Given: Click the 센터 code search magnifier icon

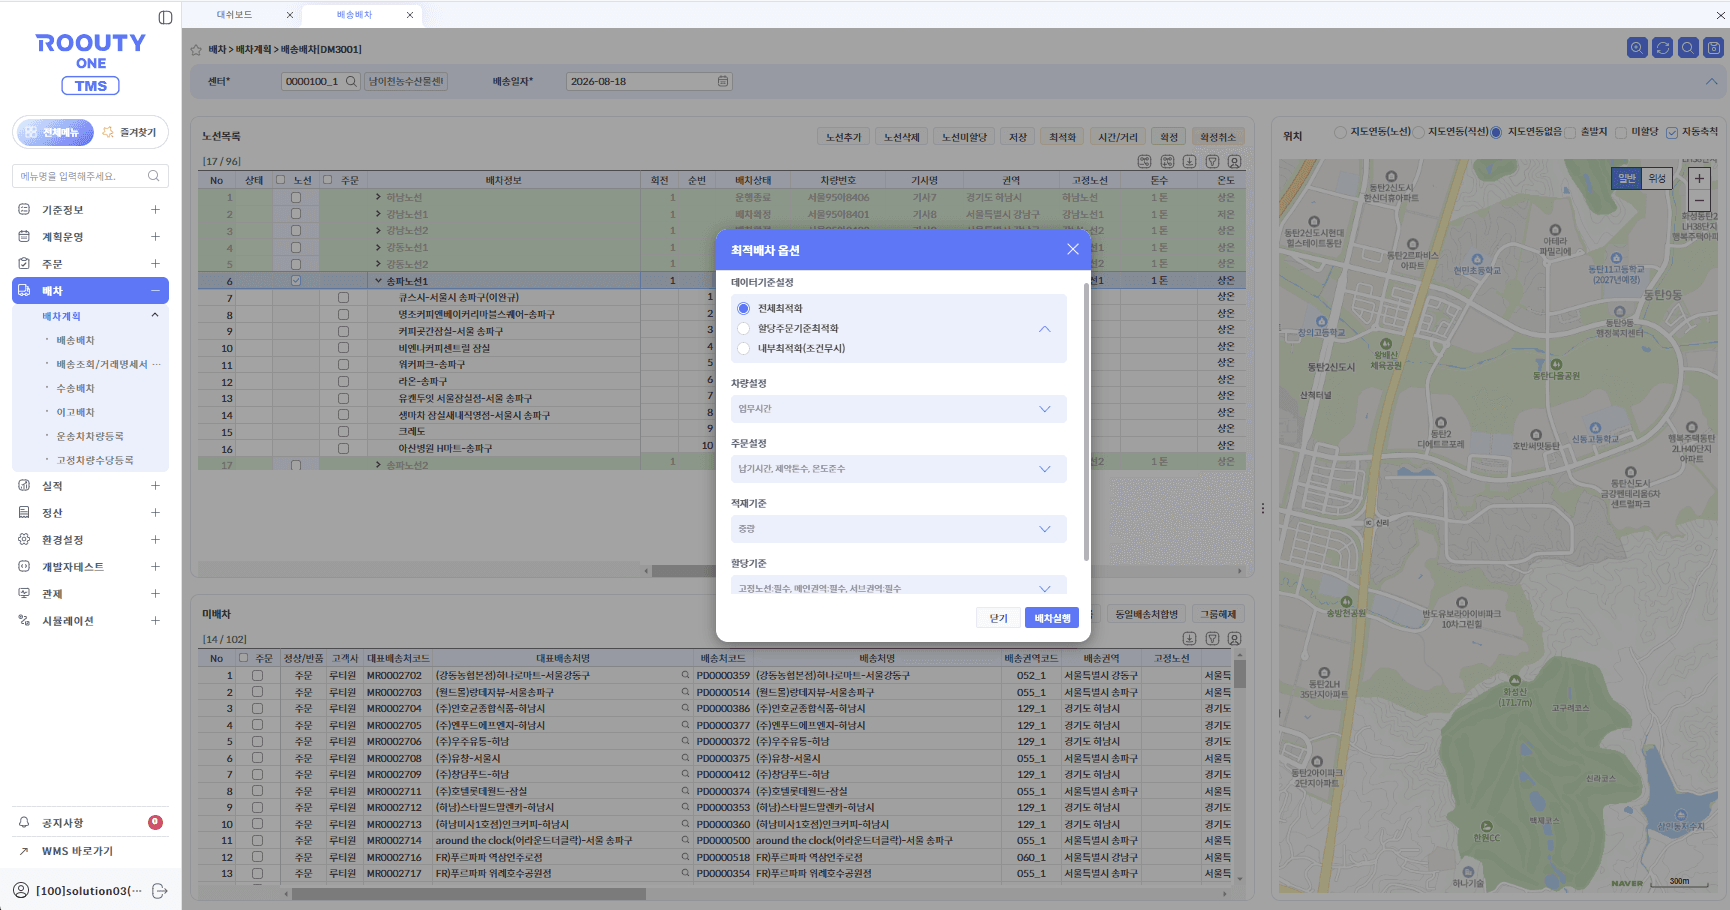Looking at the screenshot, I should click(351, 81).
